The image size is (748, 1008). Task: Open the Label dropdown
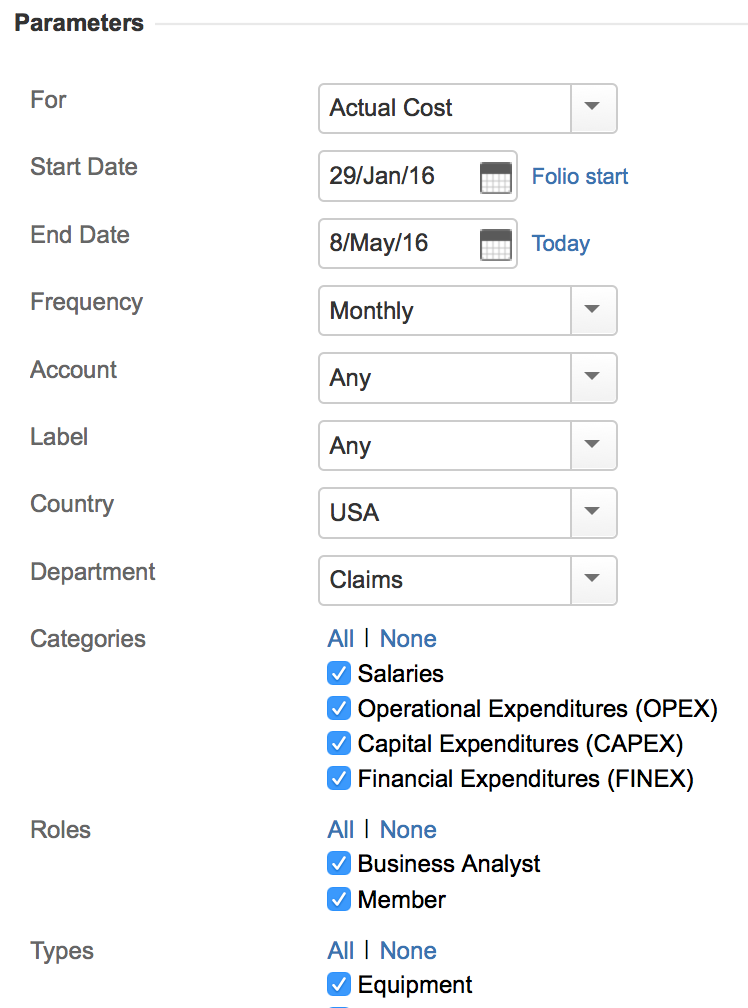(x=592, y=446)
